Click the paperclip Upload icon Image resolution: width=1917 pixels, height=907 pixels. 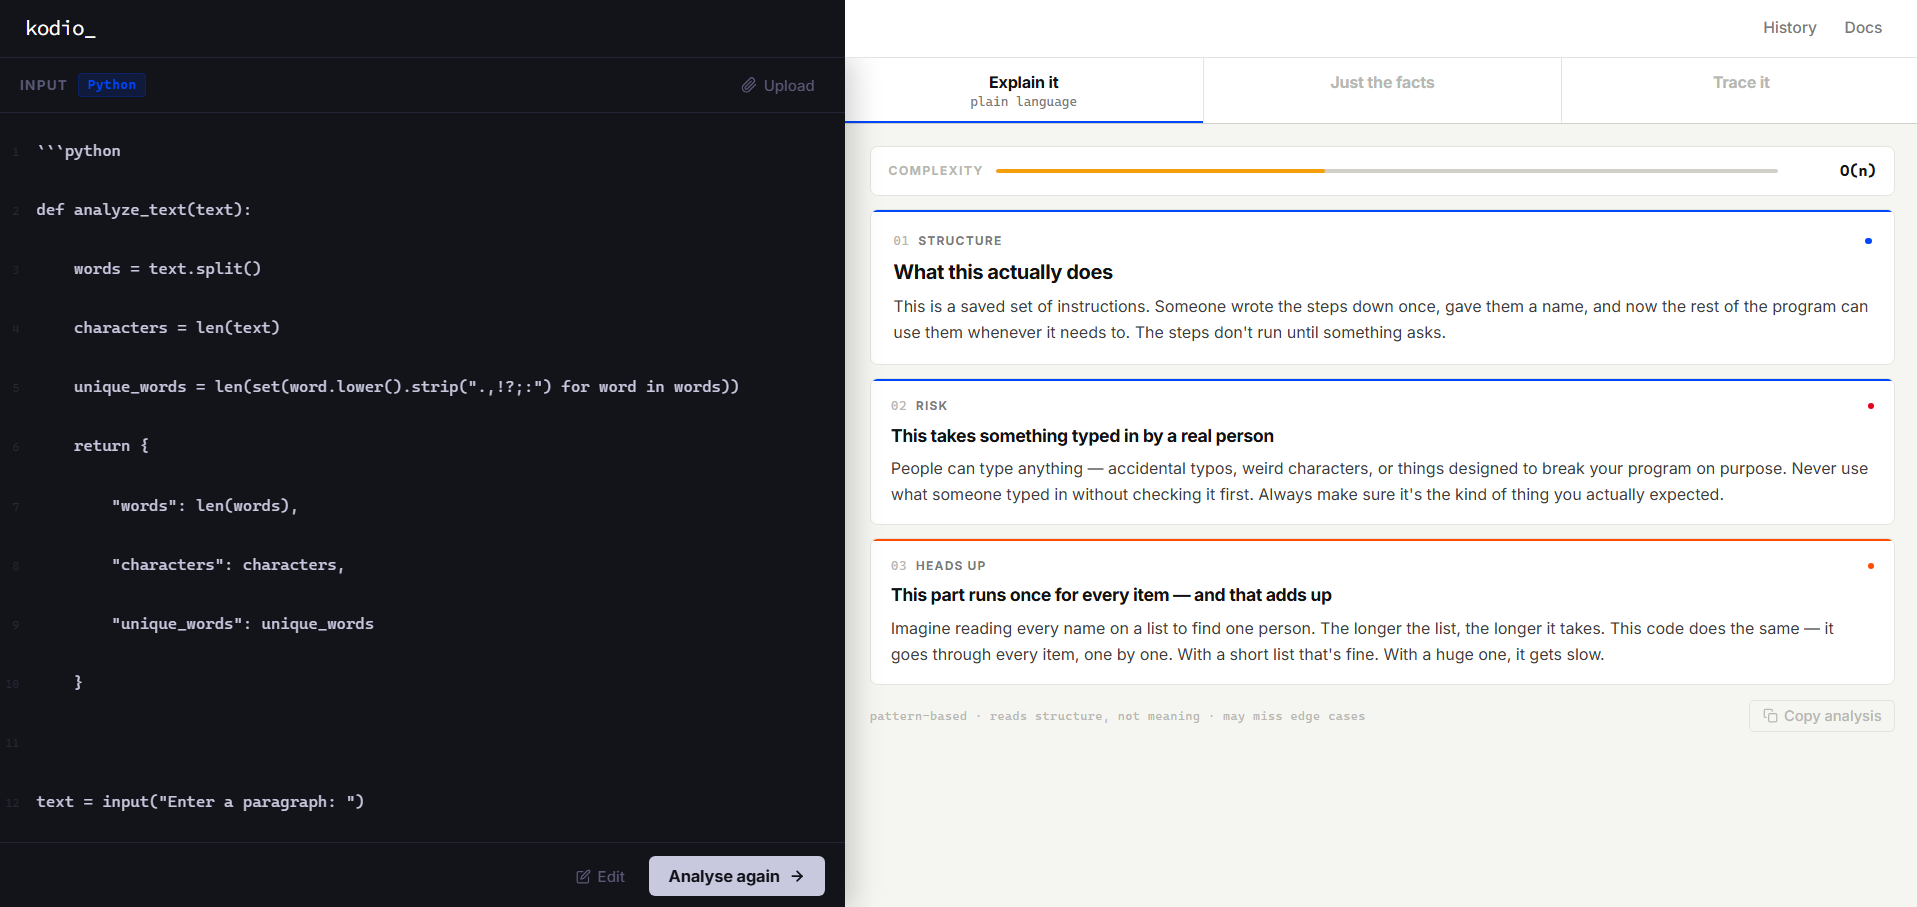coord(748,85)
